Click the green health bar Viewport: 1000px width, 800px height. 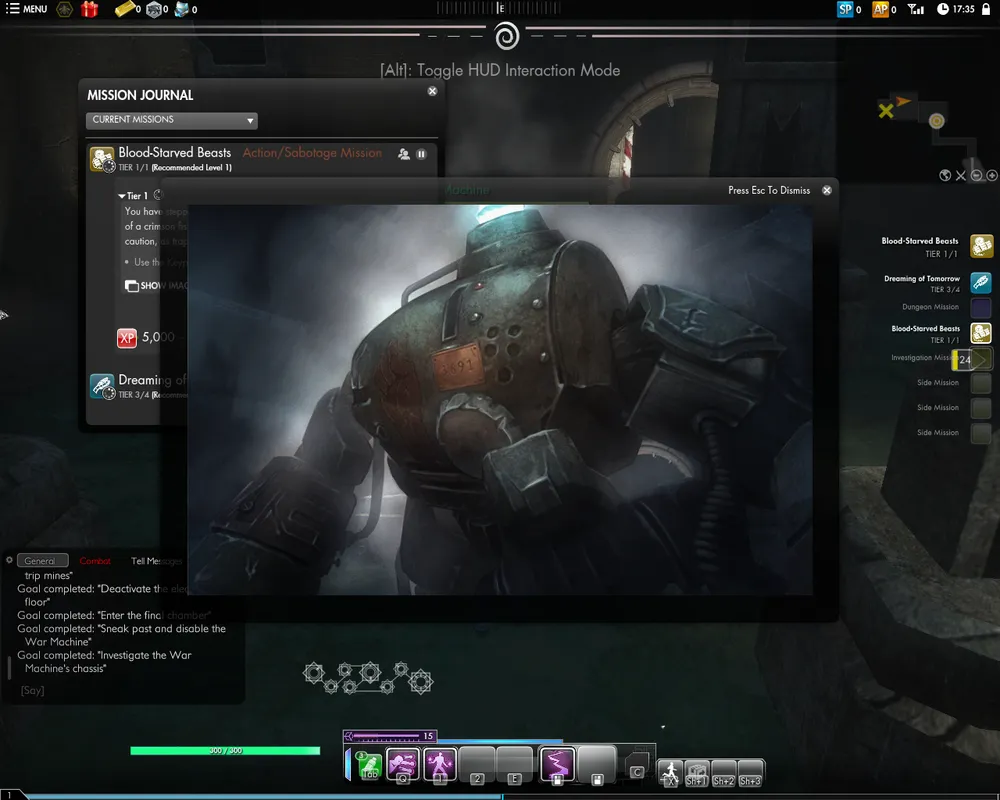pos(225,750)
